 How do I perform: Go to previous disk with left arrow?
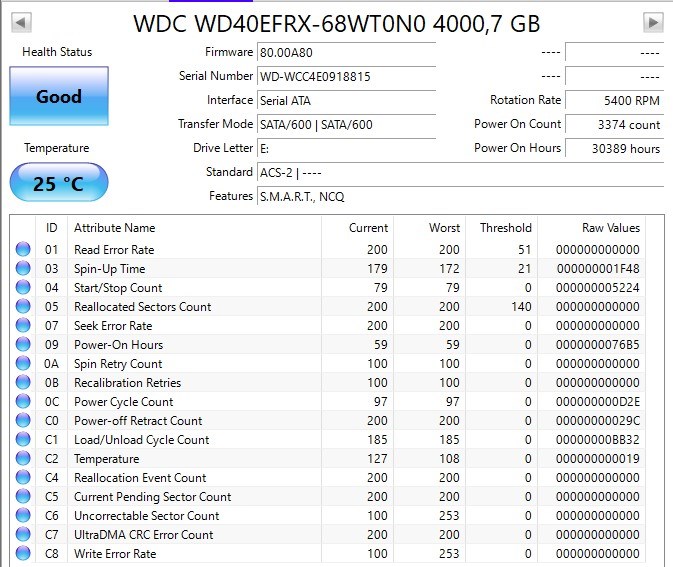[21, 22]
